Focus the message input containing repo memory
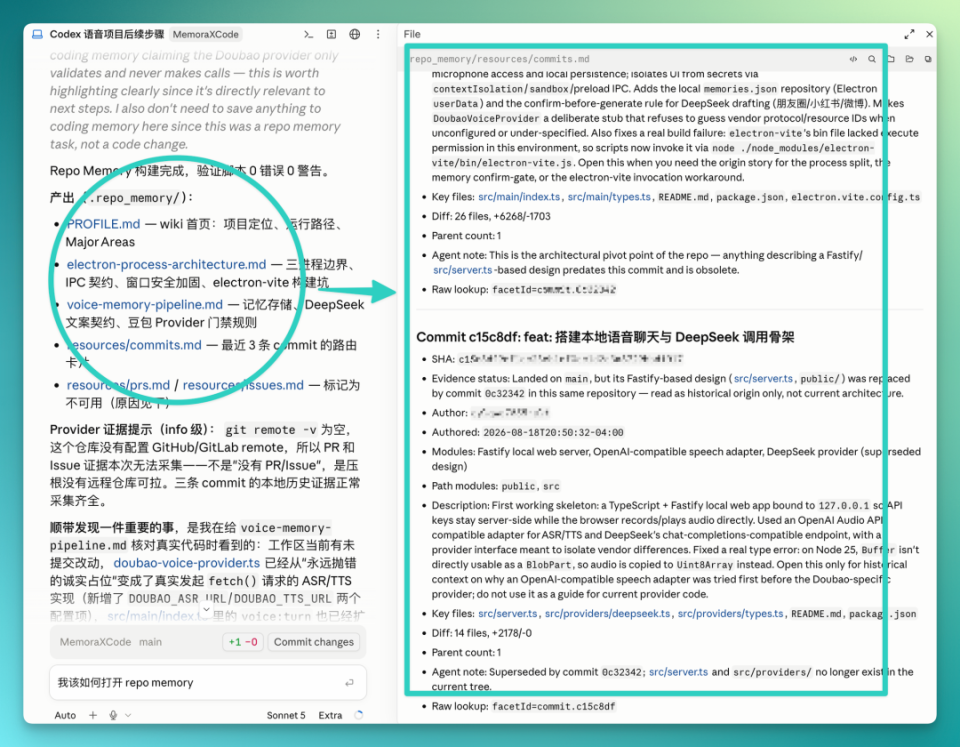The height and width of the screenshot is (747, 960). pyautogui.click(x=208, y=683)
